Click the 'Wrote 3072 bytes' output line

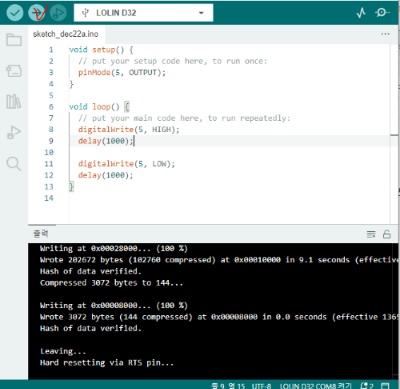tap(220, 317)
